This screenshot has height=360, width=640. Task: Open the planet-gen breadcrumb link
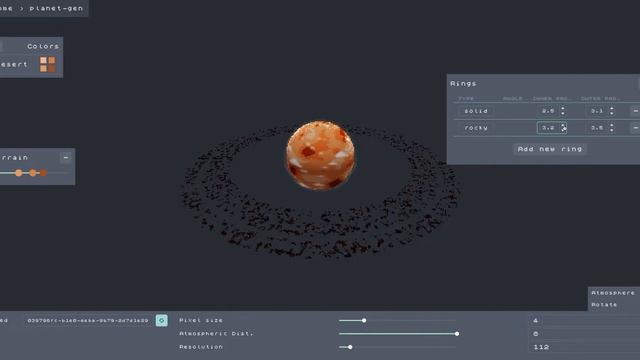click(x=56, y=8)
